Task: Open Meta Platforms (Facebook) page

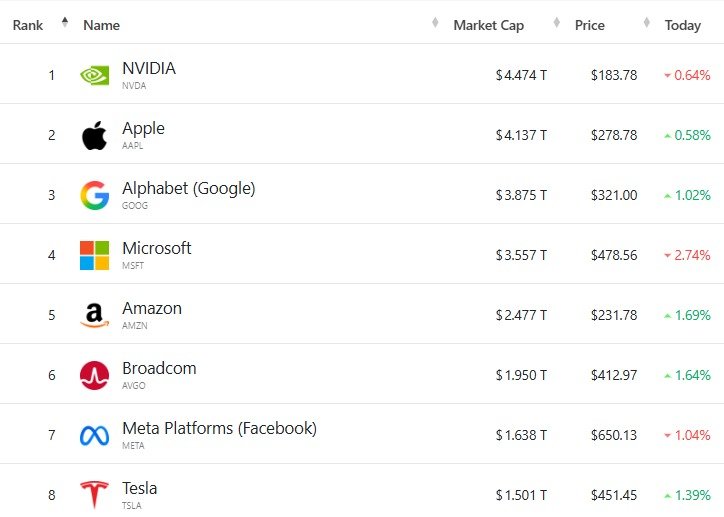Action: (x=219, y=429)
